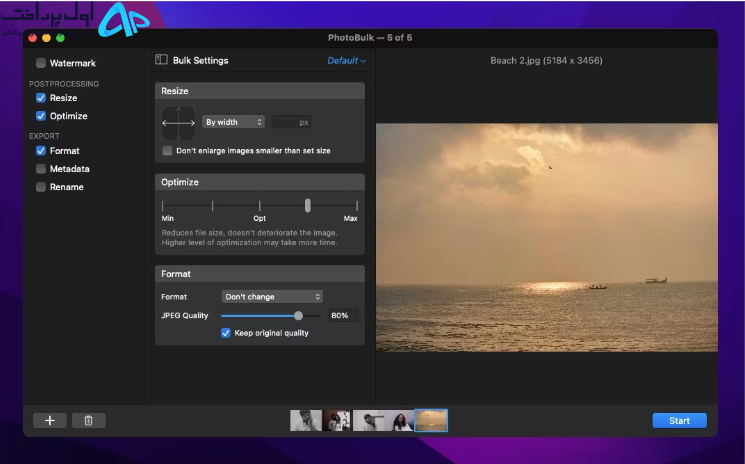Click the plus icon to add images
The width and height of the screenshot is (745, 464).
pos(50,420)
